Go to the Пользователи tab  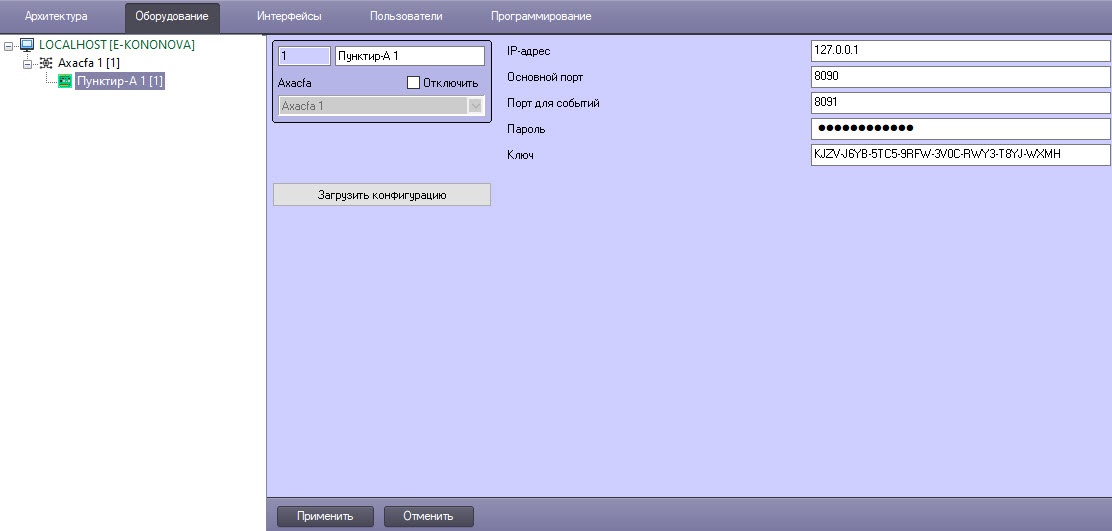coord(406,16)
